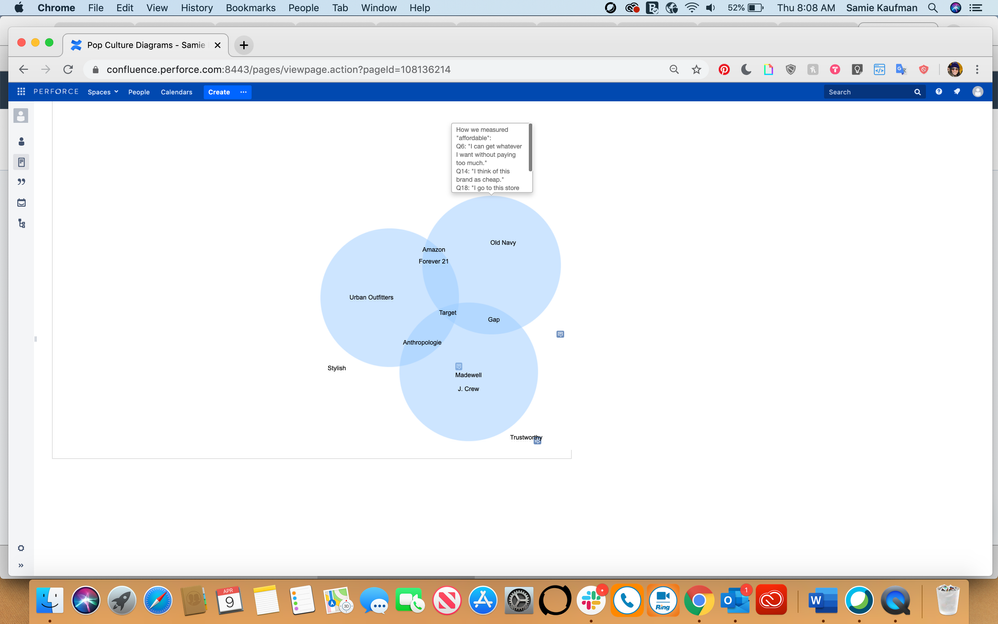Click the comment icon on Trustworthy label
Viewport: 998px width, 624px height.
[538, 441]
